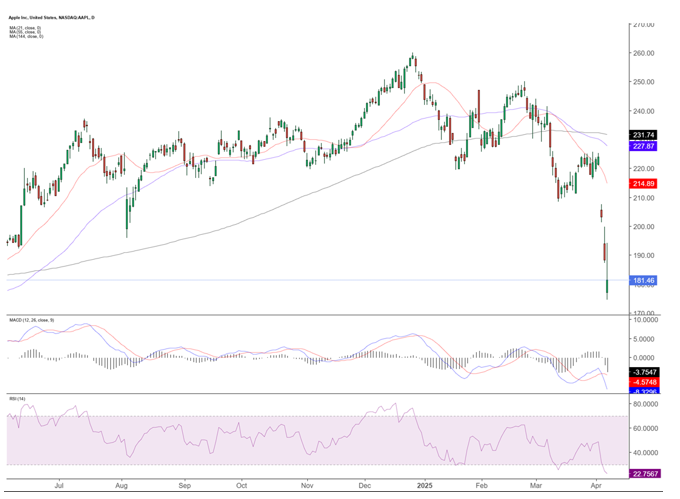Click the 60.0000 level on RSI axis
Image resolution: width=680 pixels, height=499 pixels.
click(643, 428)
